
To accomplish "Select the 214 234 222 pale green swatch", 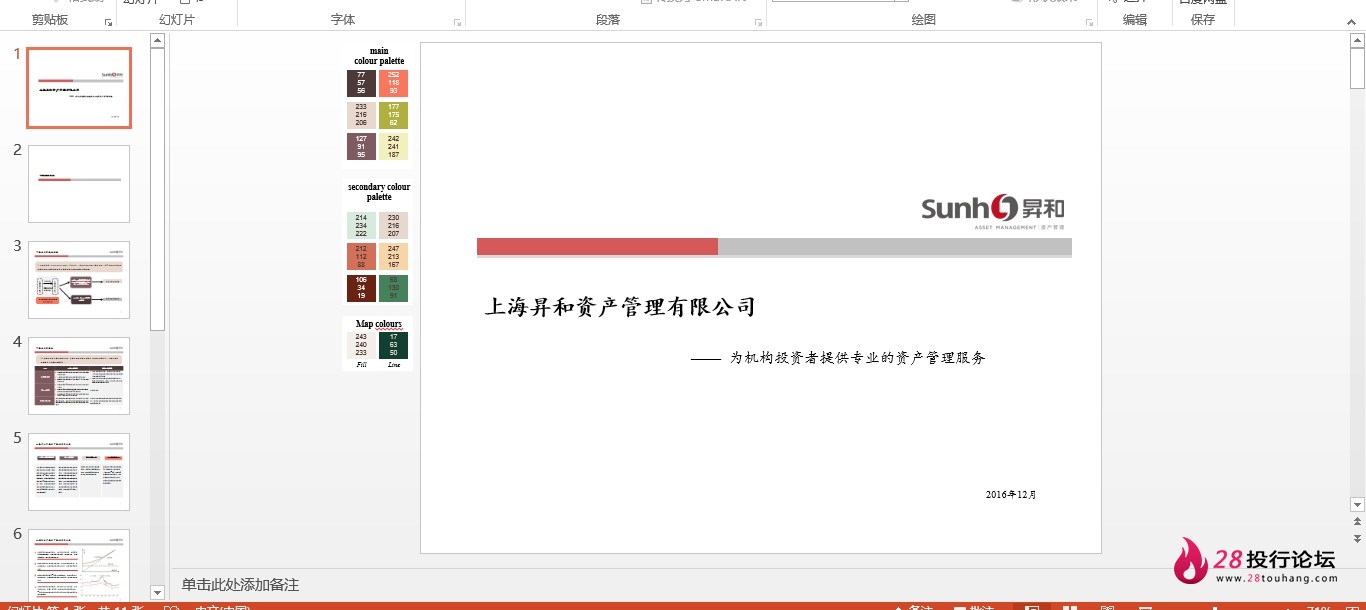I will [x=361, y=225].
